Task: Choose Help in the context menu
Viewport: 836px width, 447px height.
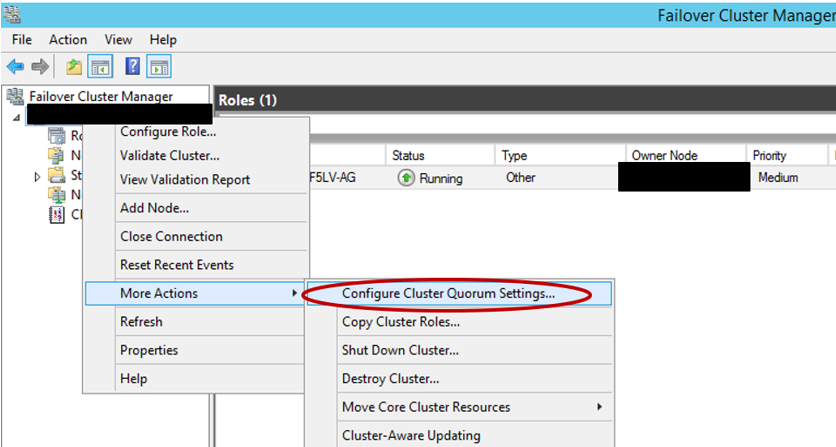Action: (x=196, y=378)
